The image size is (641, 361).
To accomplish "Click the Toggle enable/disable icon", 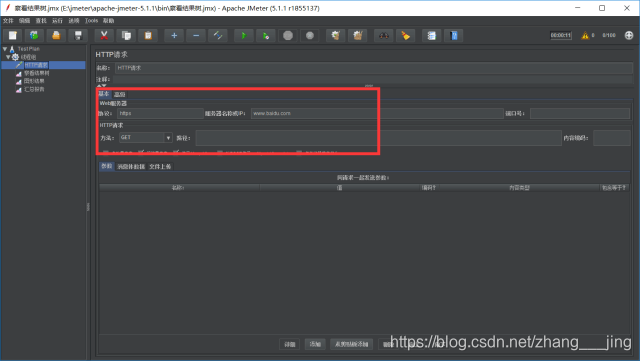I will [218, 36].
